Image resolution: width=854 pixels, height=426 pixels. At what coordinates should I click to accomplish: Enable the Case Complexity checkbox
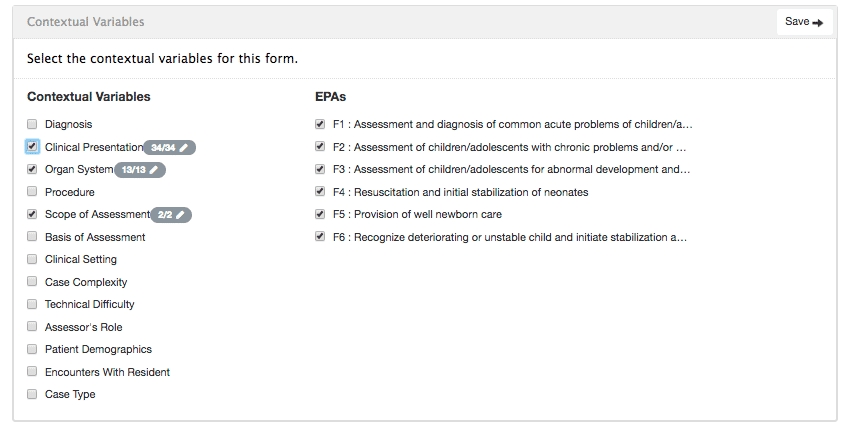(33, 282)
